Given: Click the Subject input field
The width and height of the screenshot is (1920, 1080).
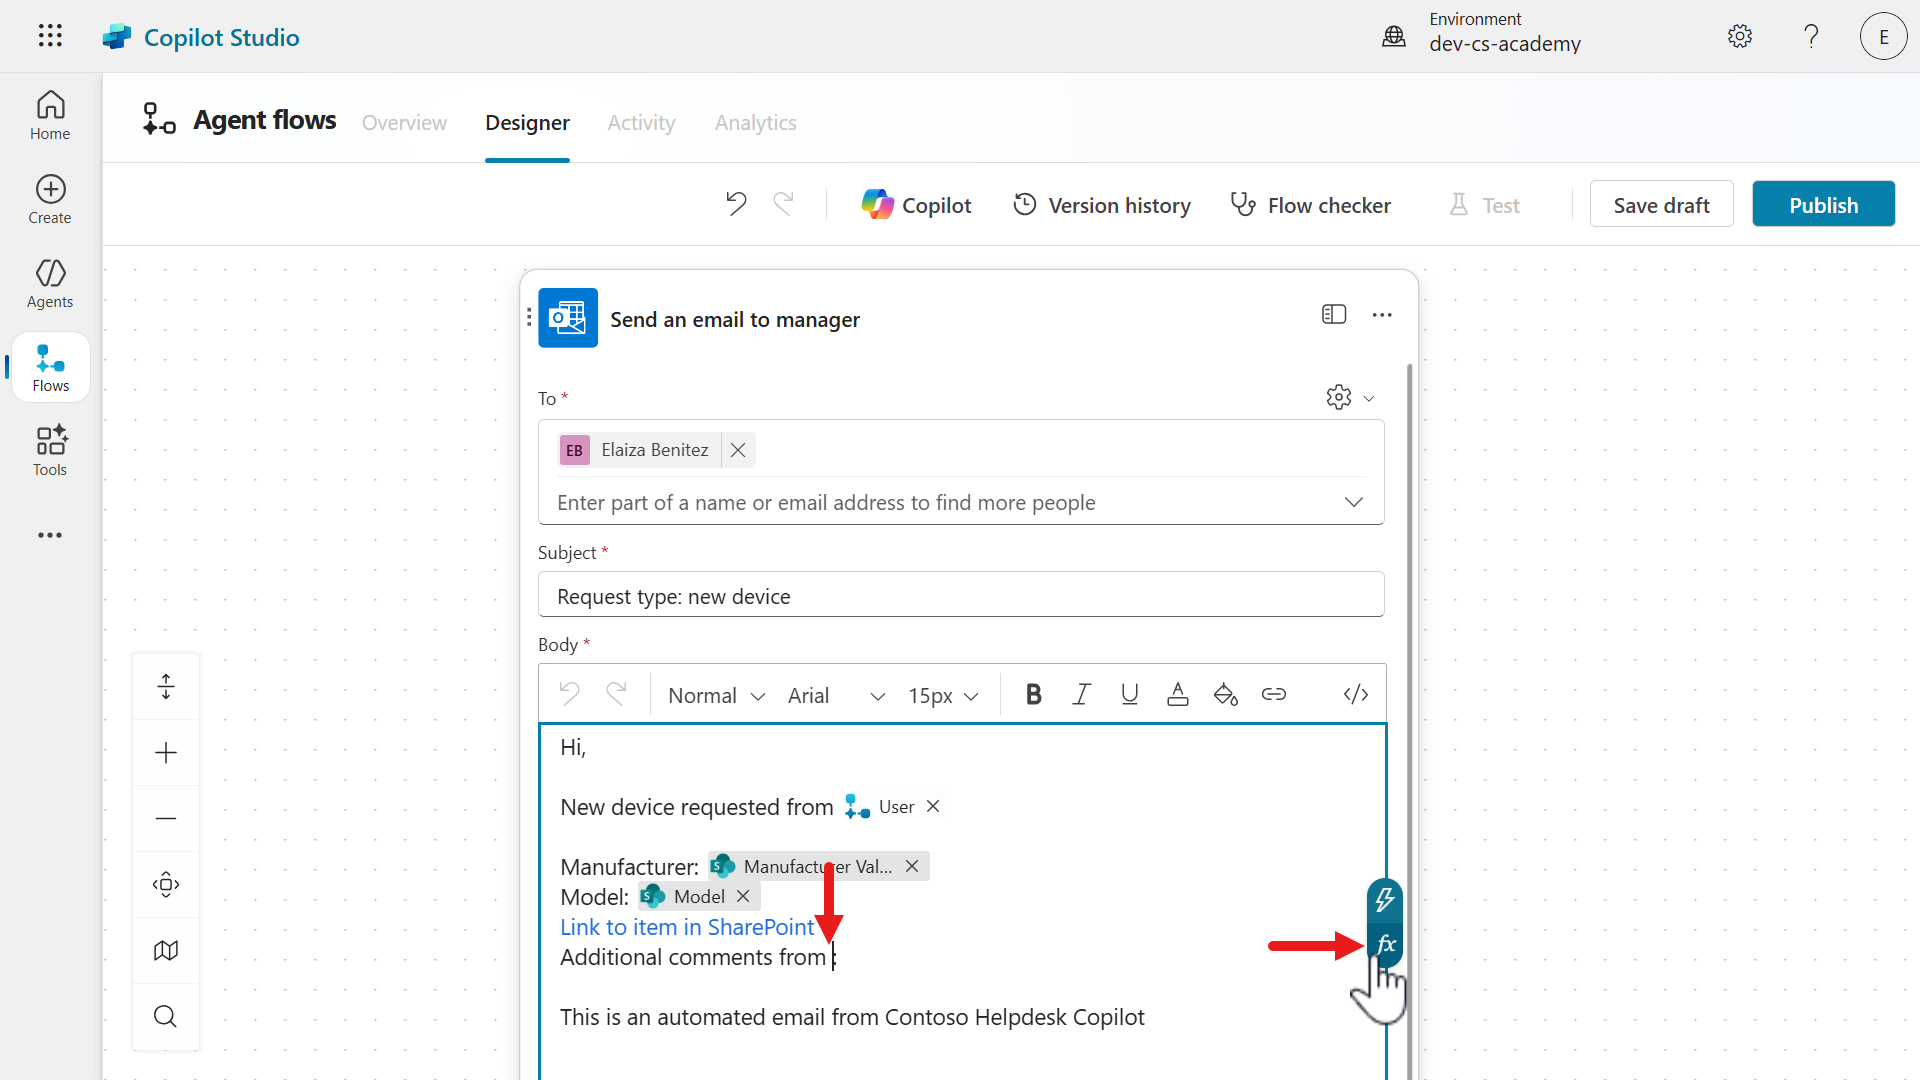Looking at the screenshot, I should tap(960, 596).
